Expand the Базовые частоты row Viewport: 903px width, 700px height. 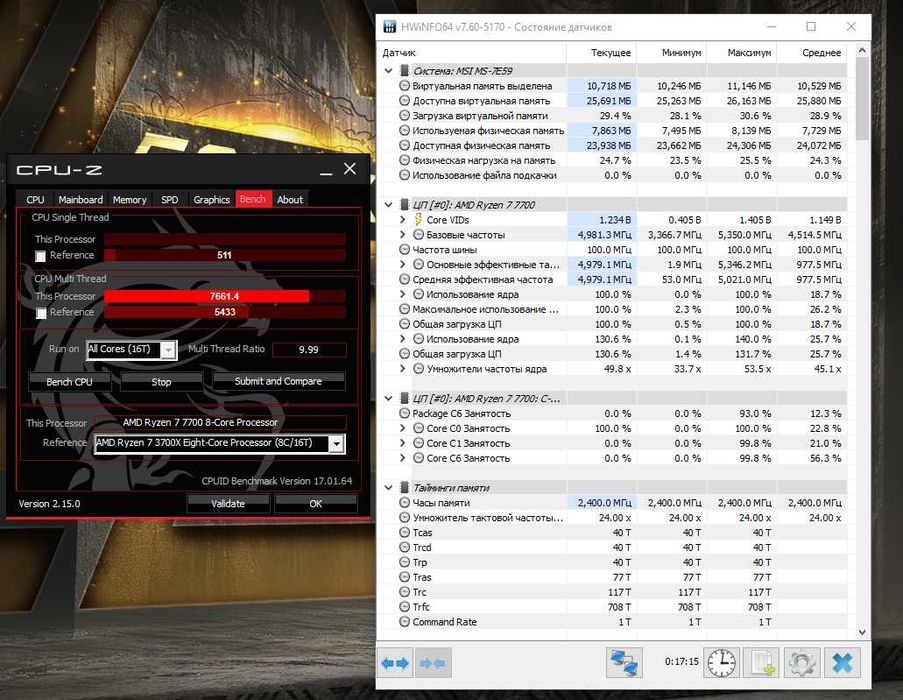tap(403, 235)
